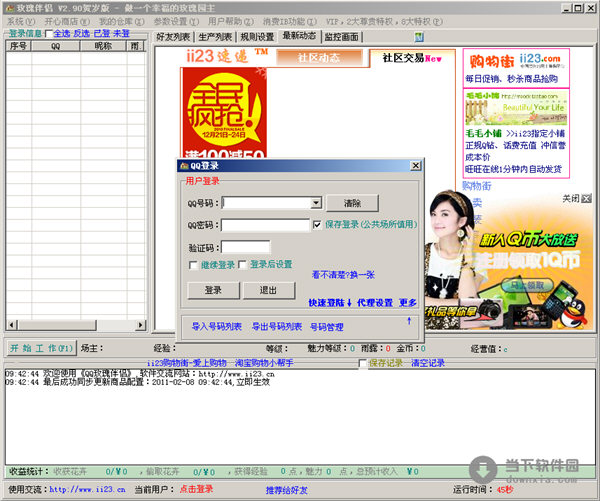This screenshot has height=501, width=600.
Task: Click the 全民疯抢 sale banner
Action: [224, 113]
